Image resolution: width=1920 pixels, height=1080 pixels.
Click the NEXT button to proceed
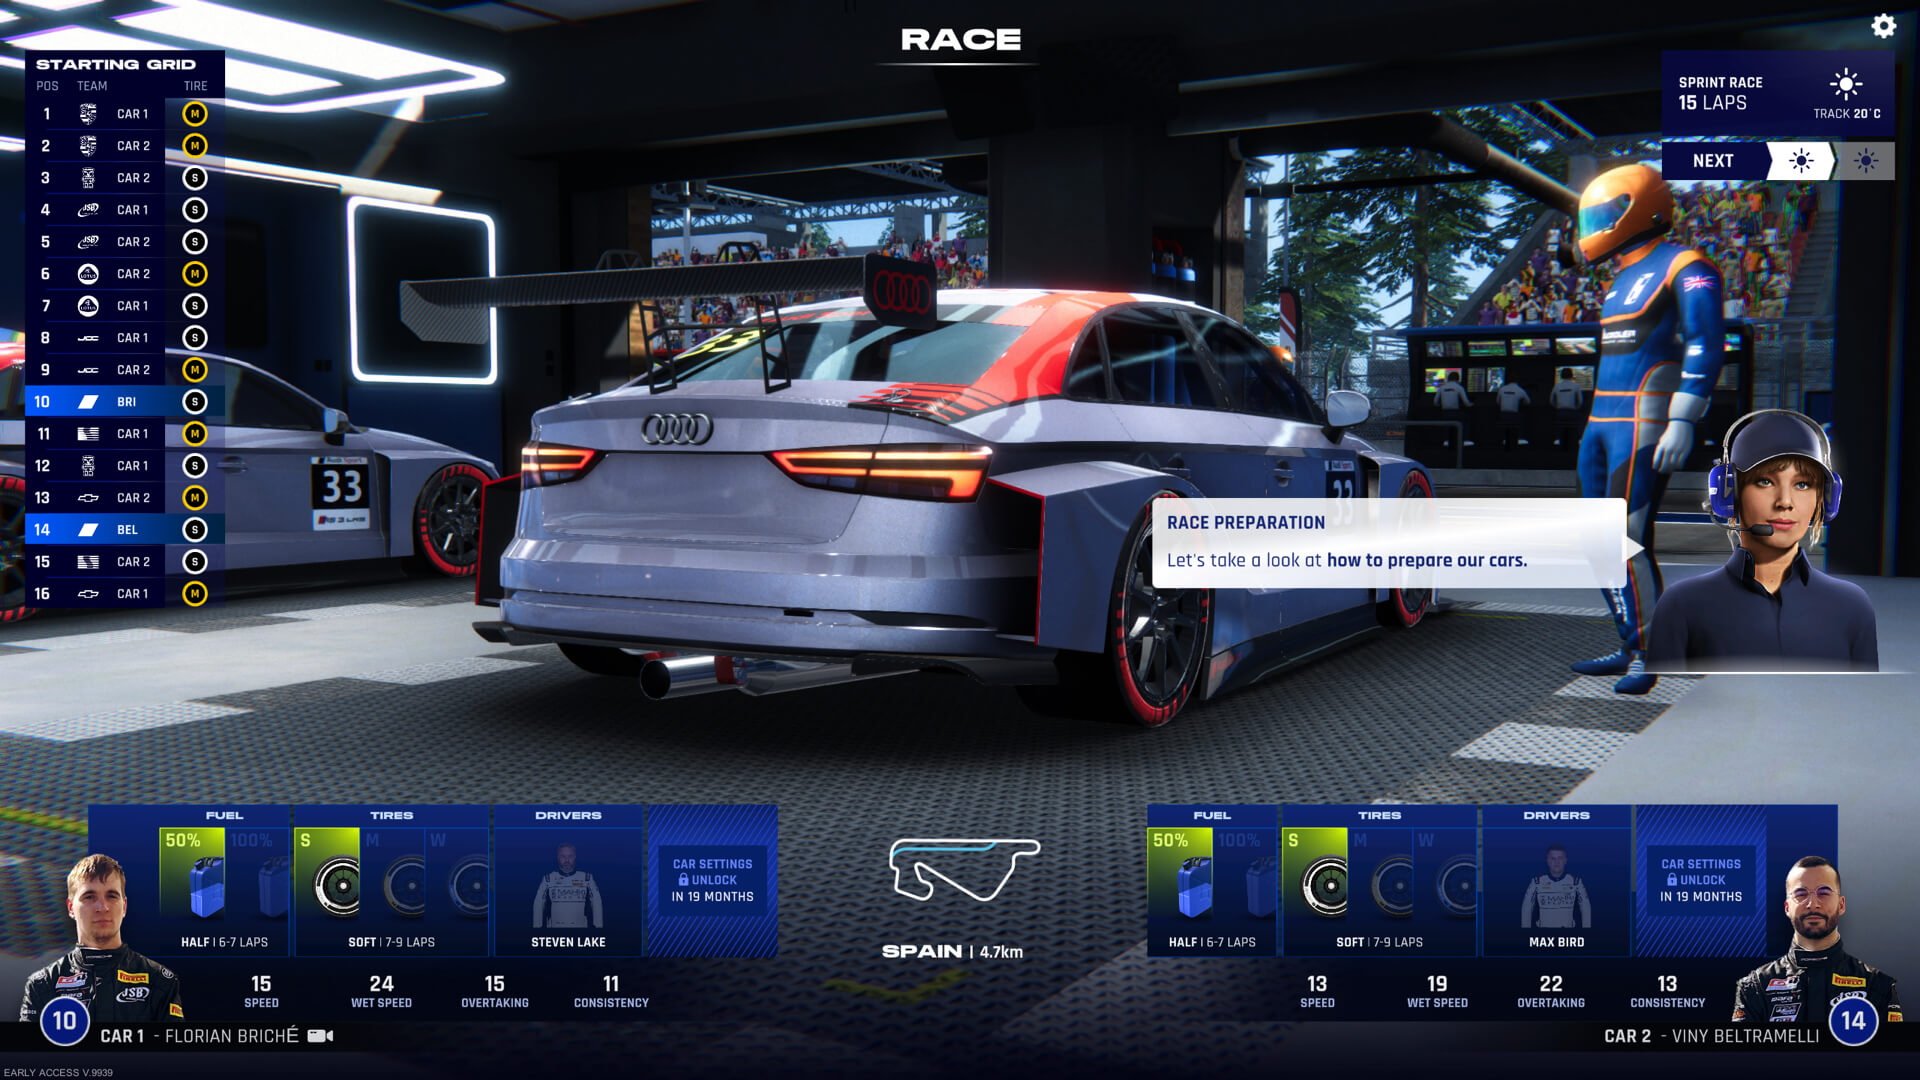click(1714, 161)
